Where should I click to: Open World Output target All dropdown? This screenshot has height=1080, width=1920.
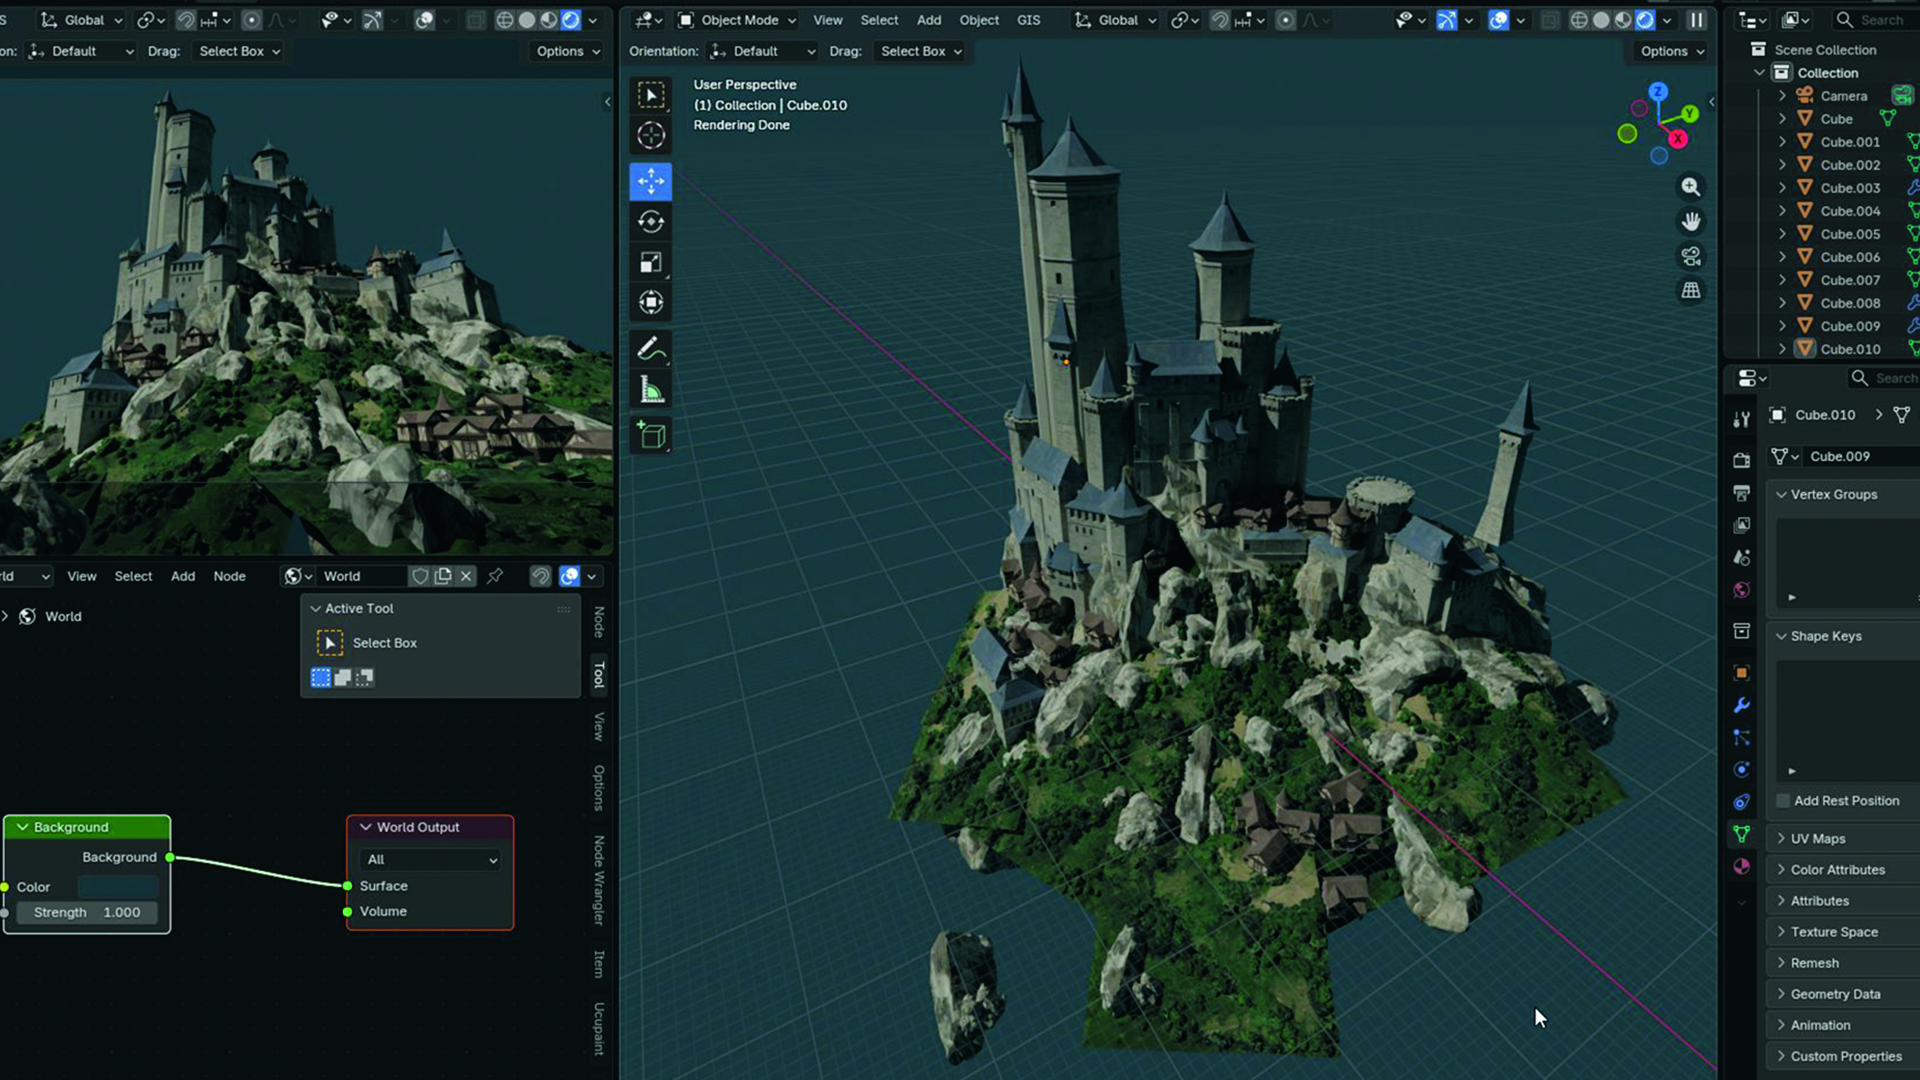tap(431, 860)
